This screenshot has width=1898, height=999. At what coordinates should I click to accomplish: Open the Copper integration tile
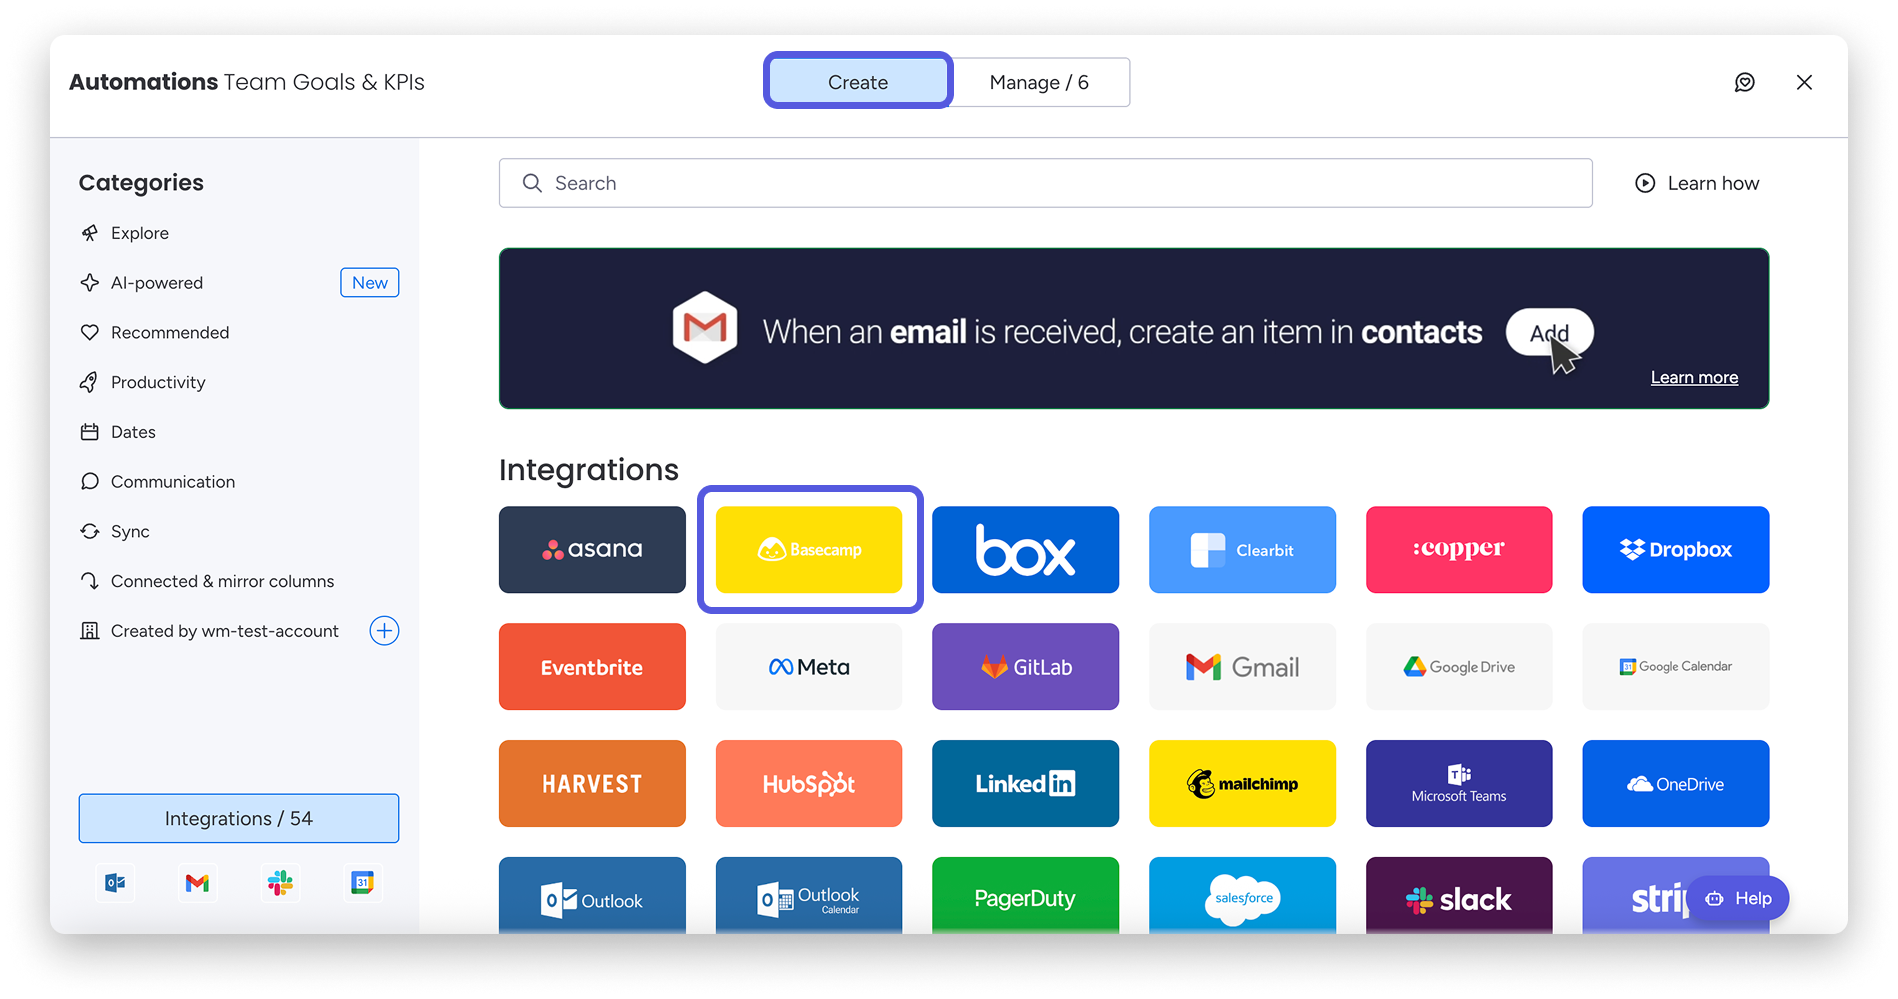coord(1459,549)
